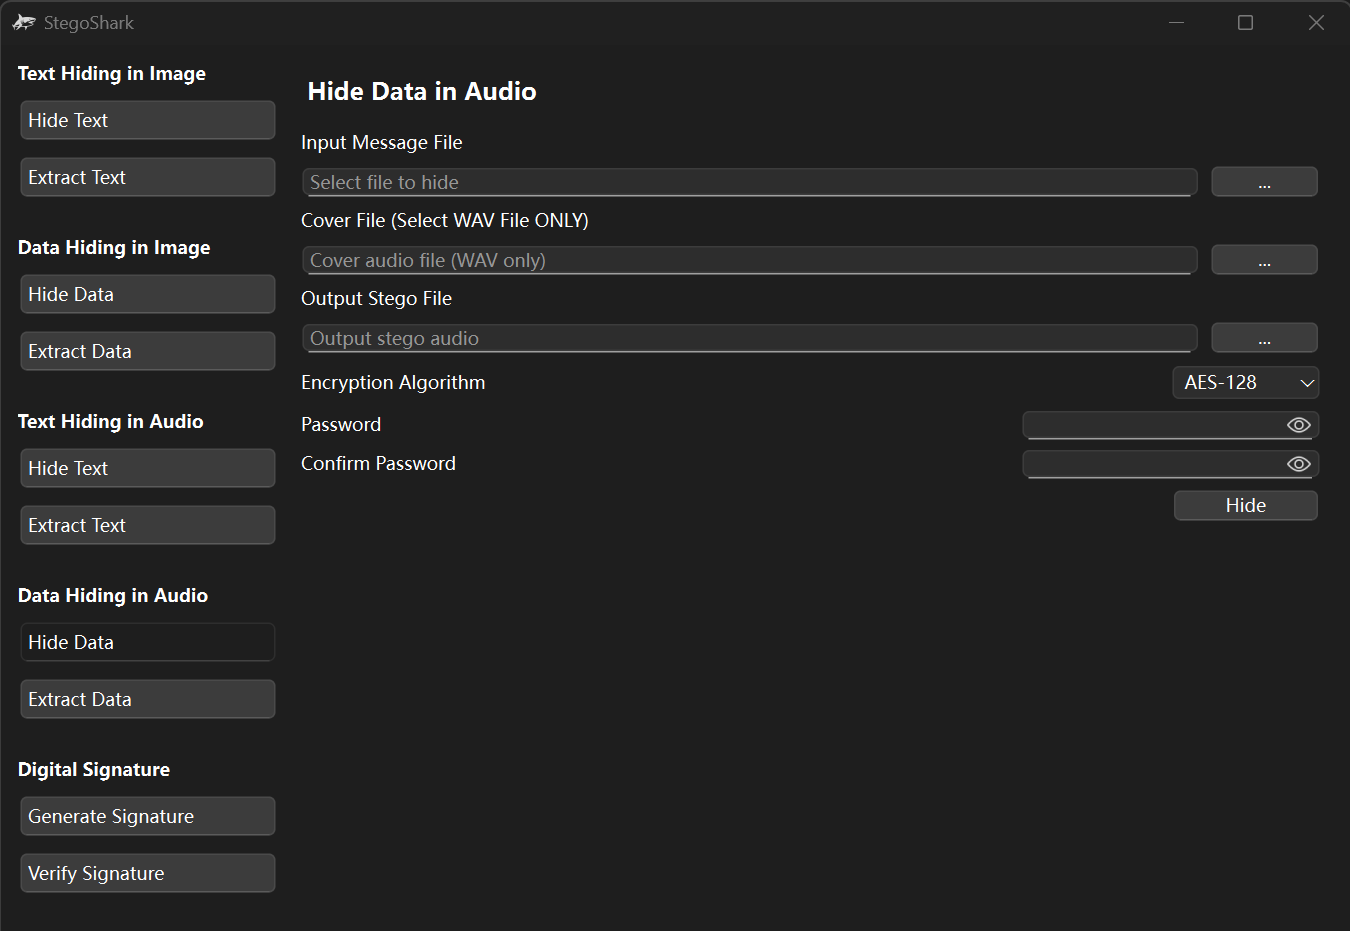Open Hide Text under Text Hiding in Audio

point(148,468)
